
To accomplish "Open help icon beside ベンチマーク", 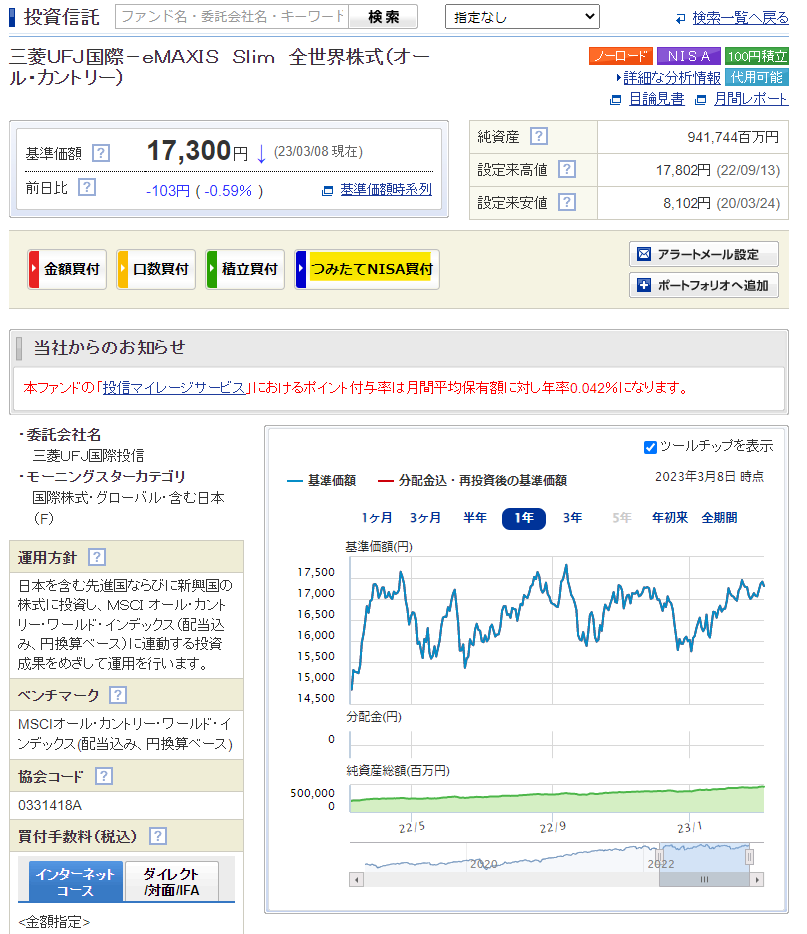I will click(x=118, y=695).
